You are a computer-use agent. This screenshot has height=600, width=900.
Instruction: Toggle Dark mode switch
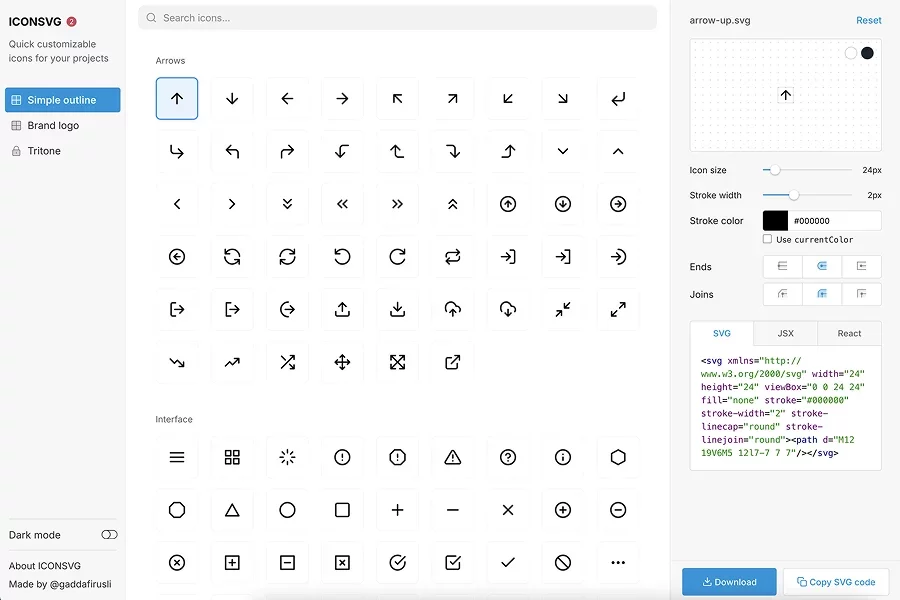109,535
